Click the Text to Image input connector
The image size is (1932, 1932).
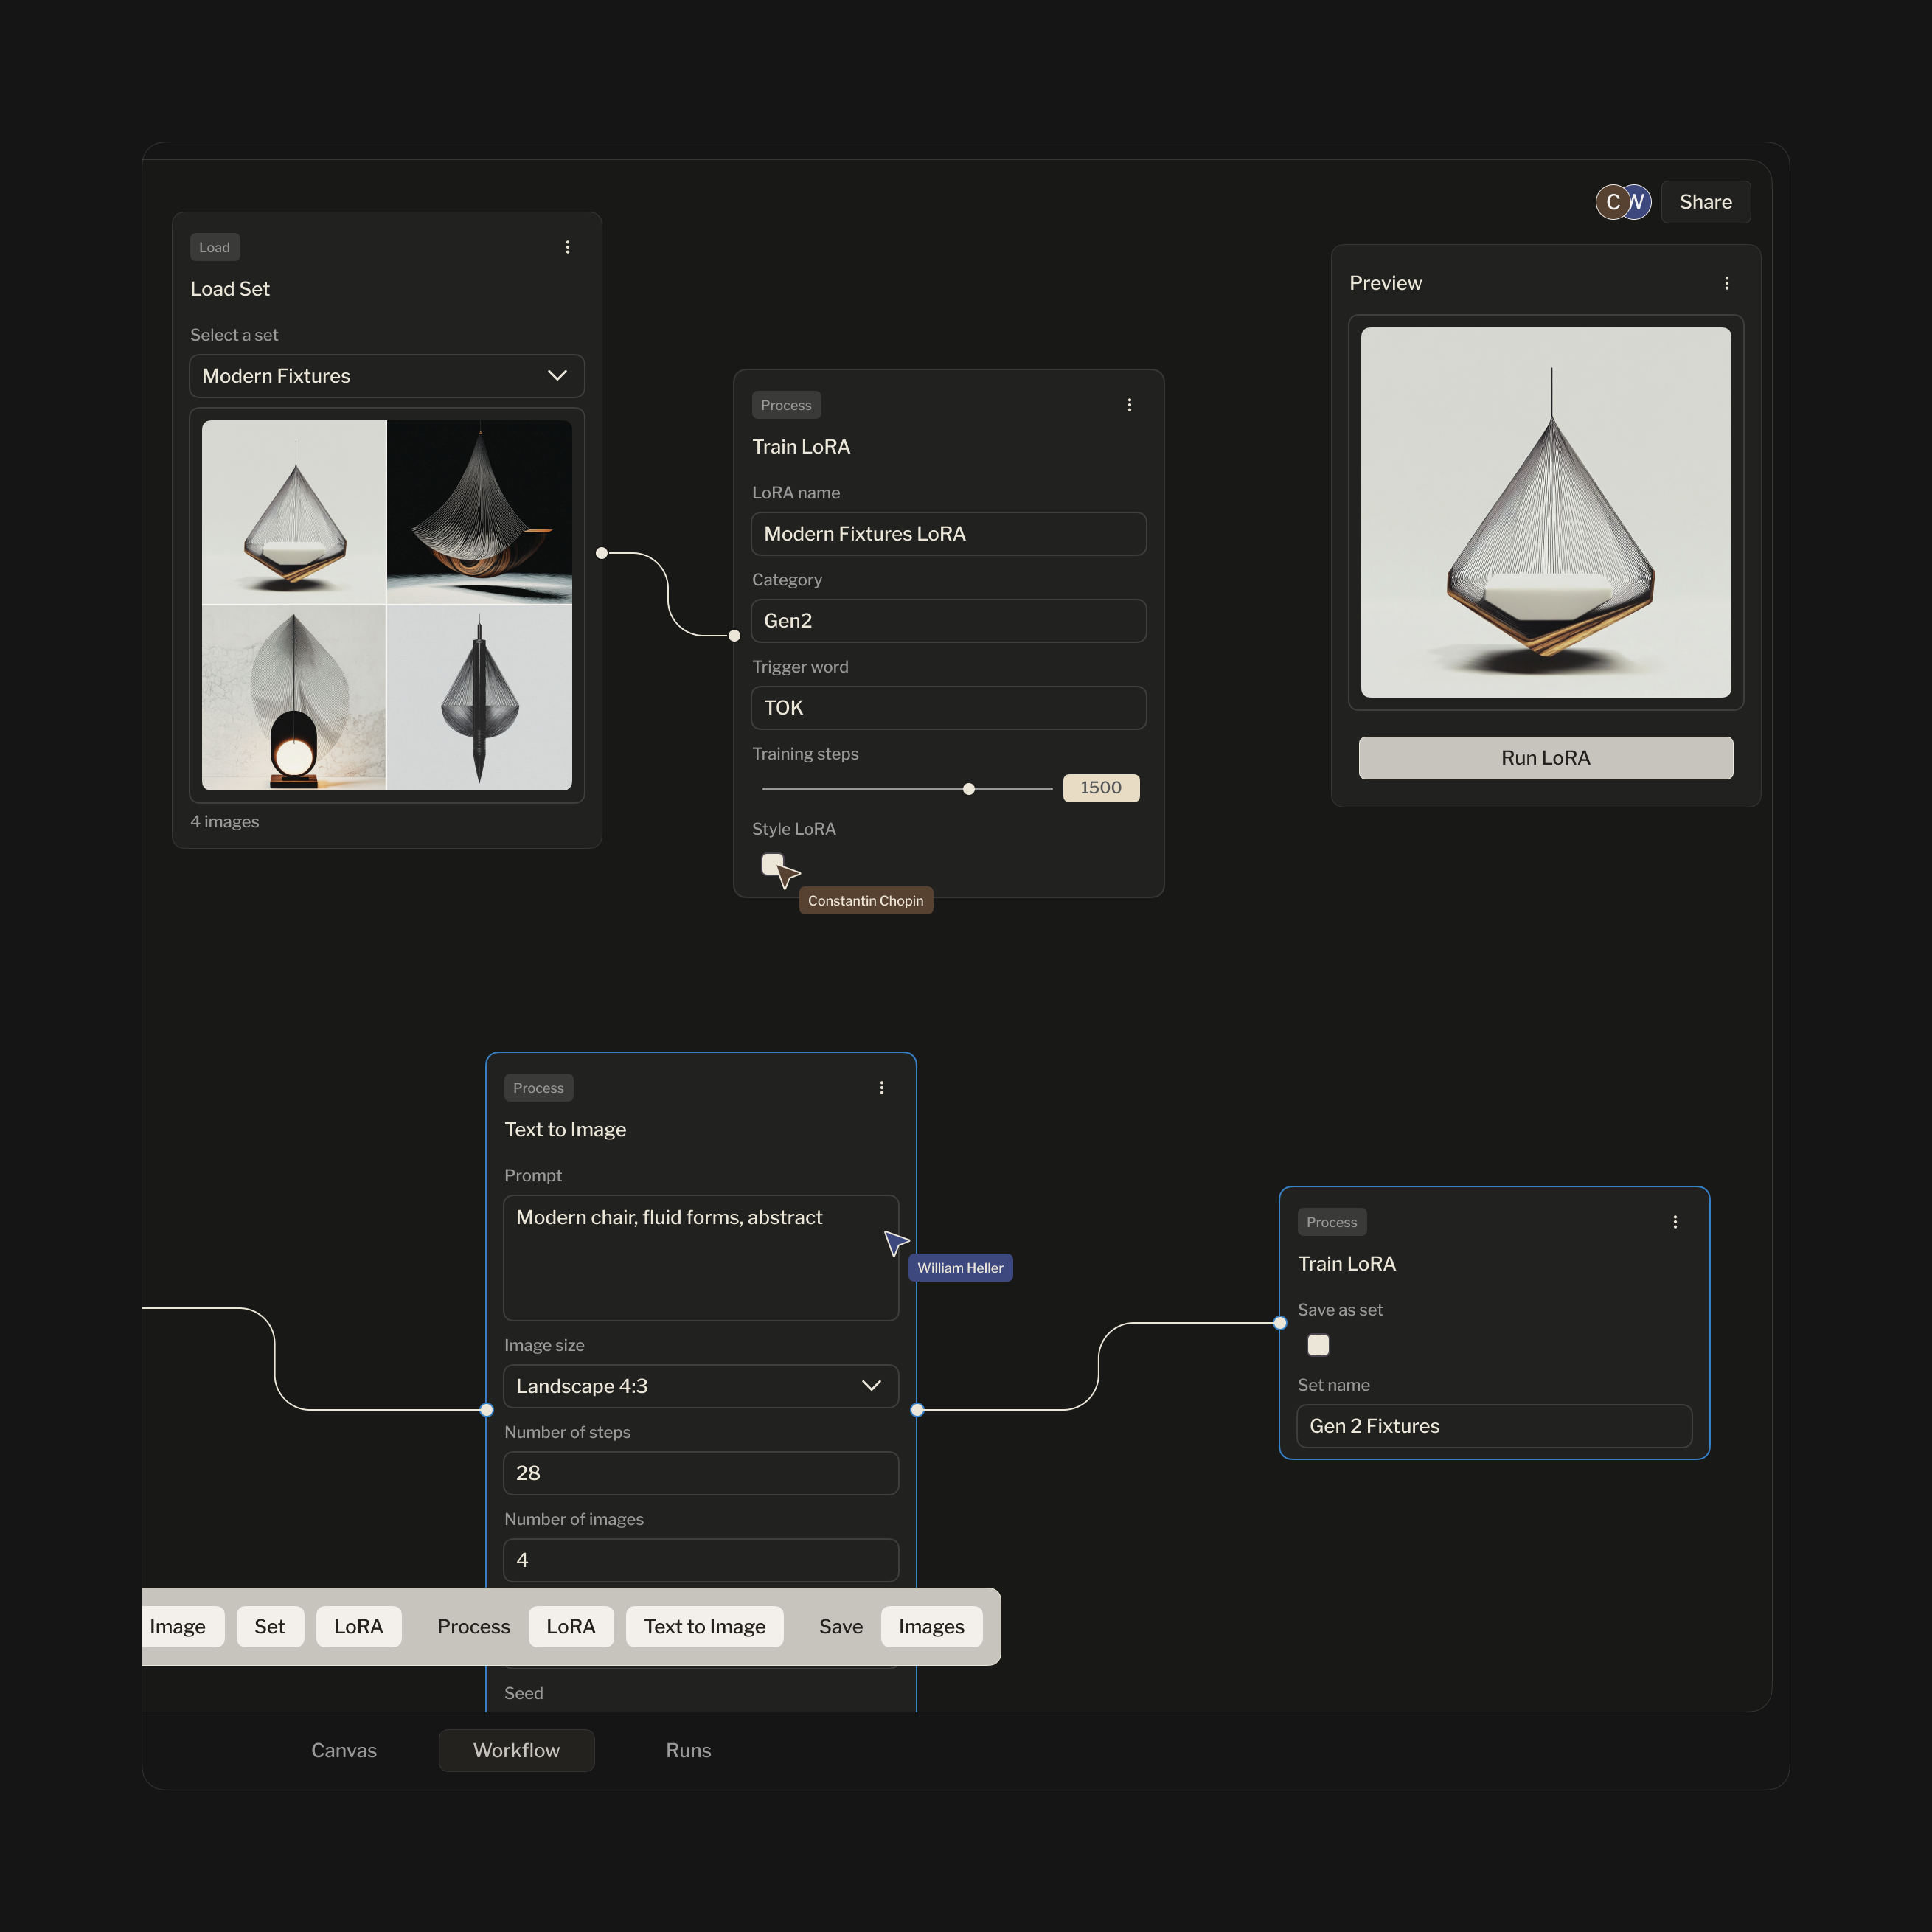pos(487,1410)
